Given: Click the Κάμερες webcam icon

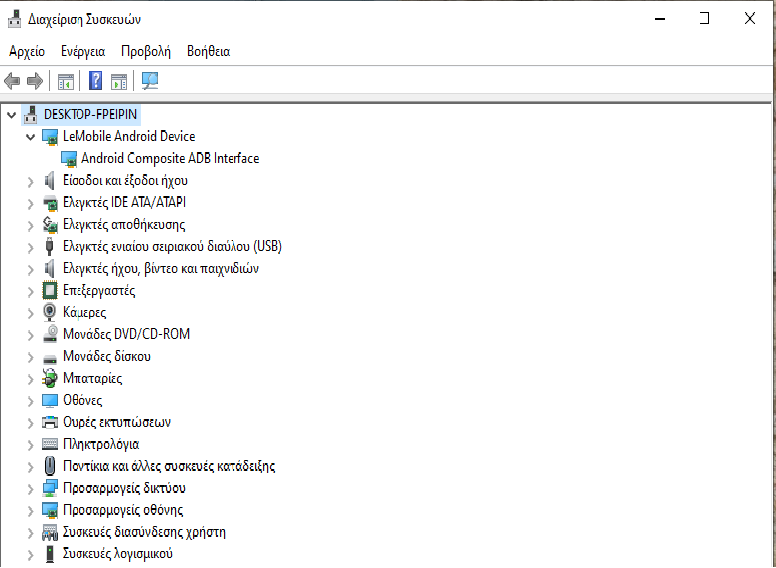Looking at the screenshot, I should [x=51, y=312].
